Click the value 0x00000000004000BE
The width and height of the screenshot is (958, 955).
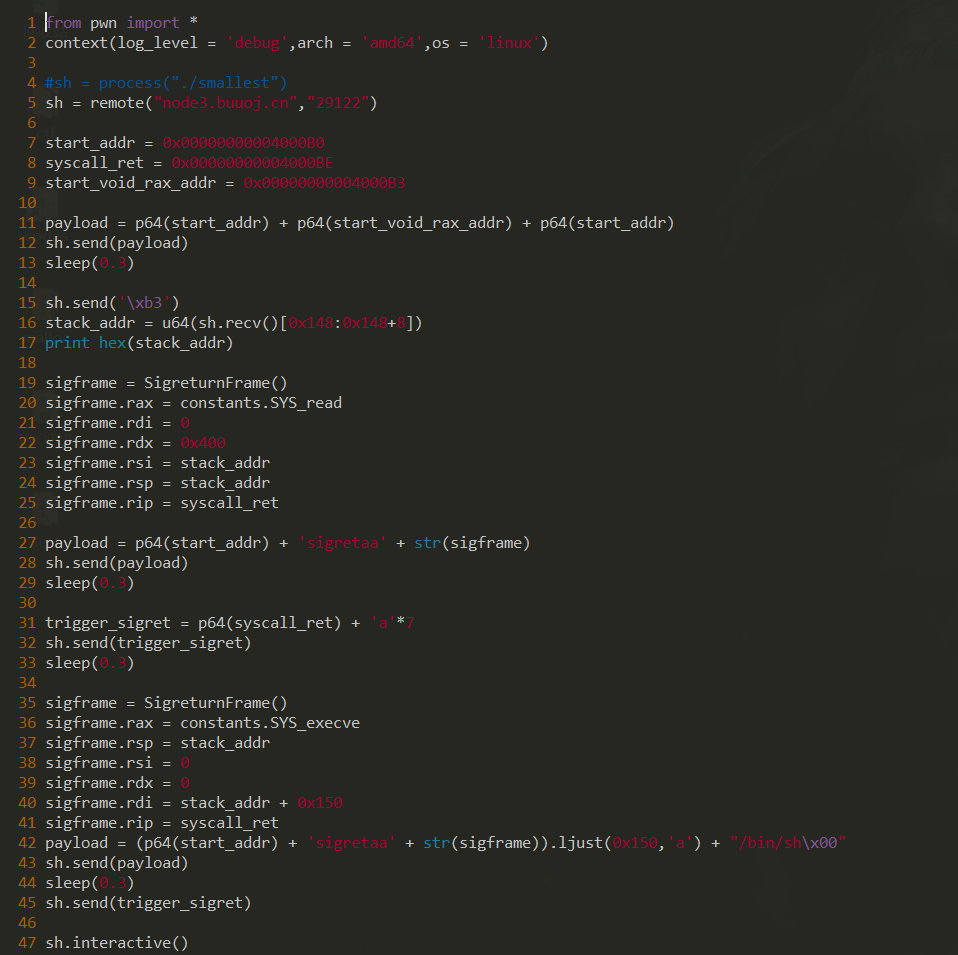[252, 163]
